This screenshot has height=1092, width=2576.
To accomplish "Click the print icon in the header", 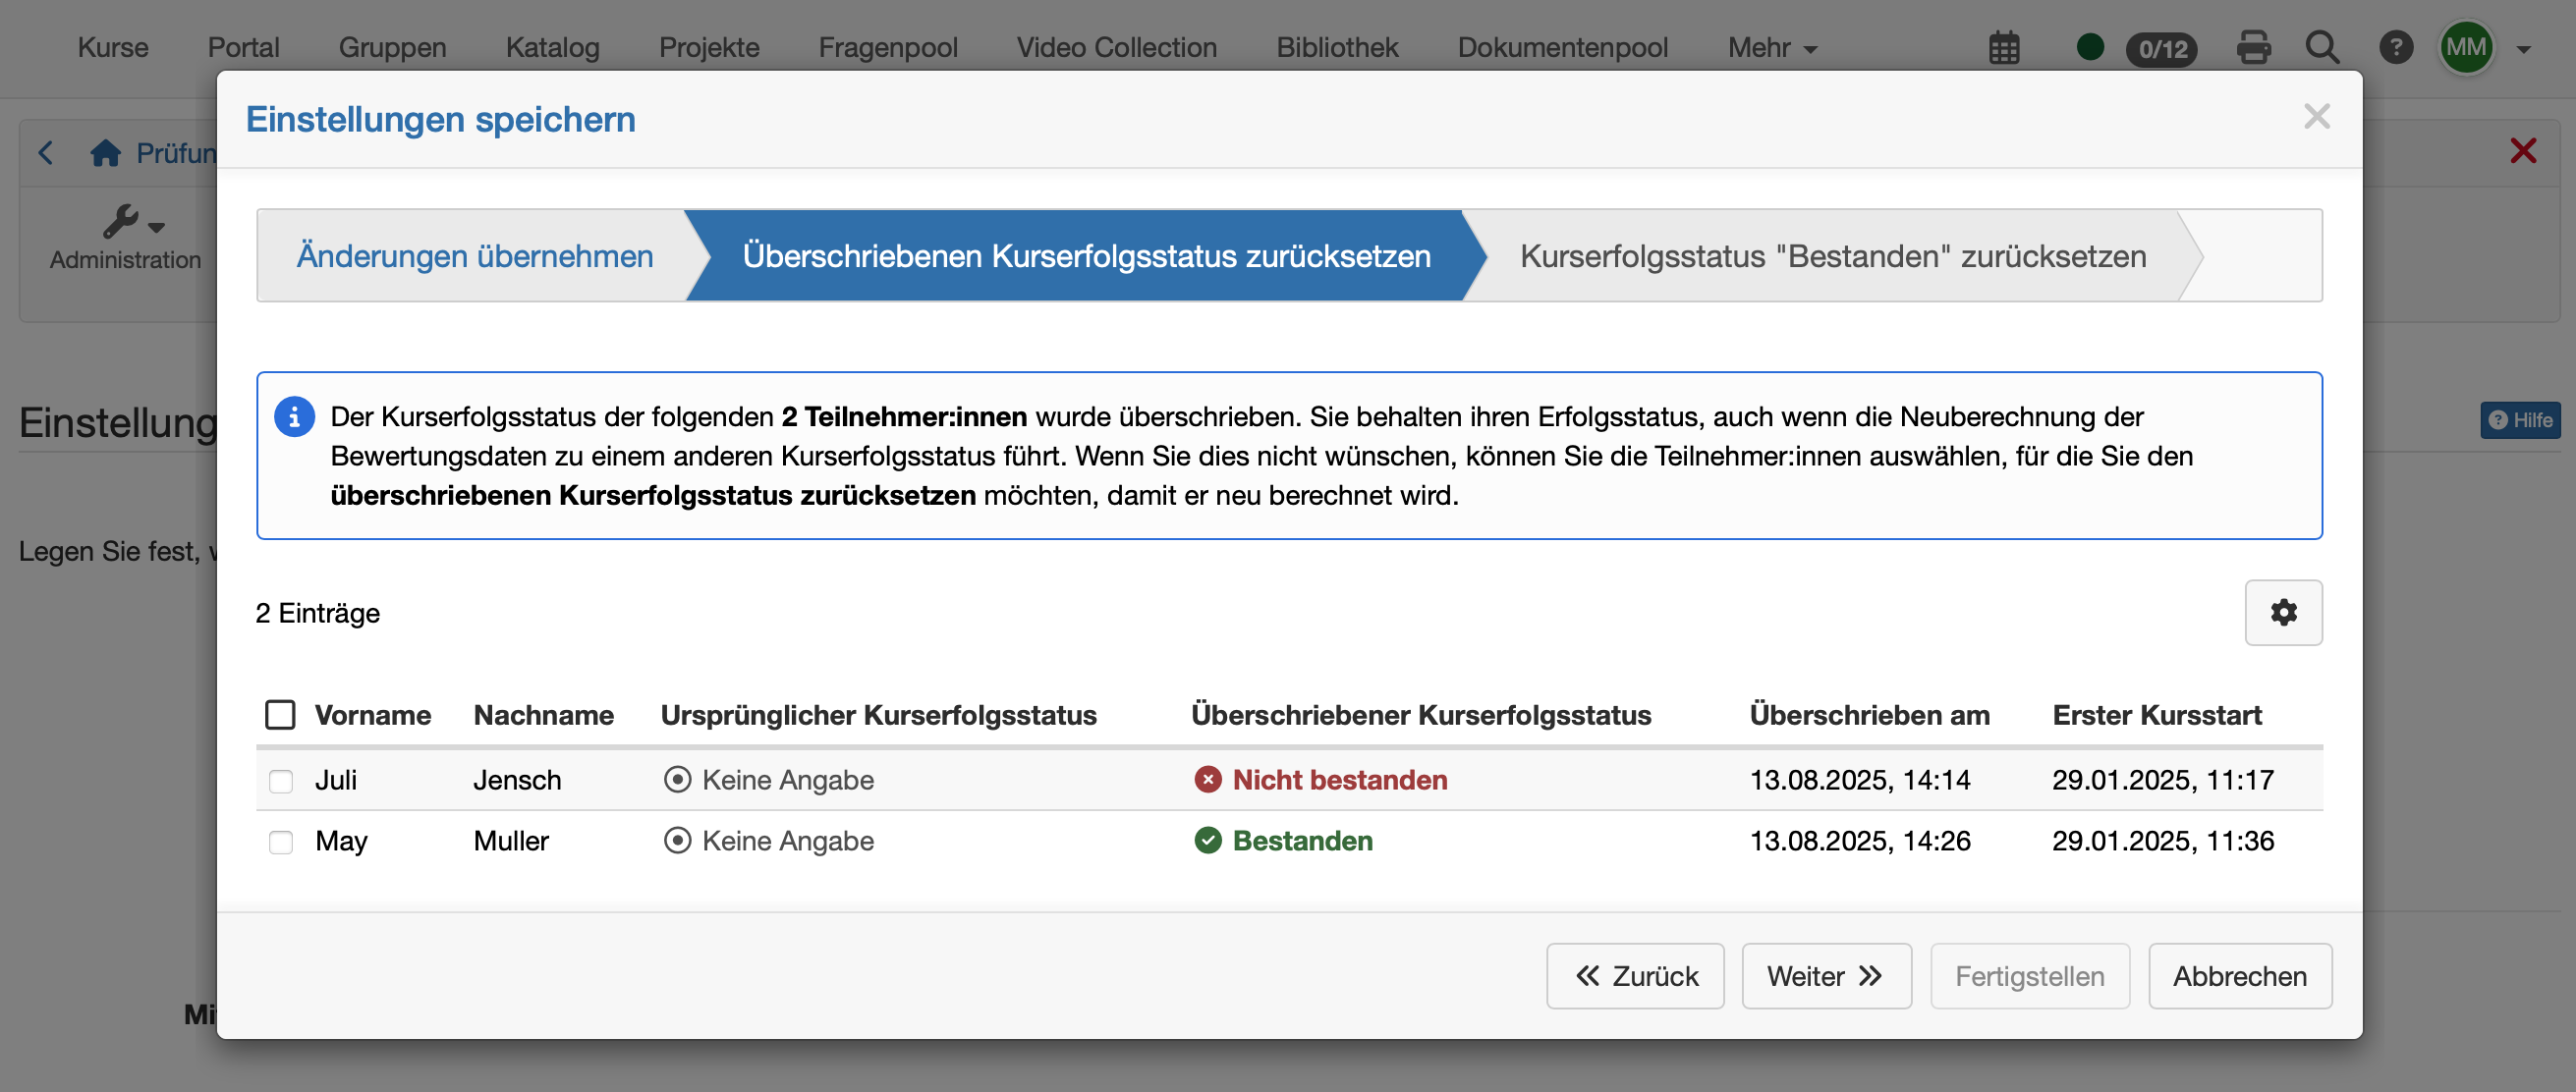I will tap(2254, 47).
